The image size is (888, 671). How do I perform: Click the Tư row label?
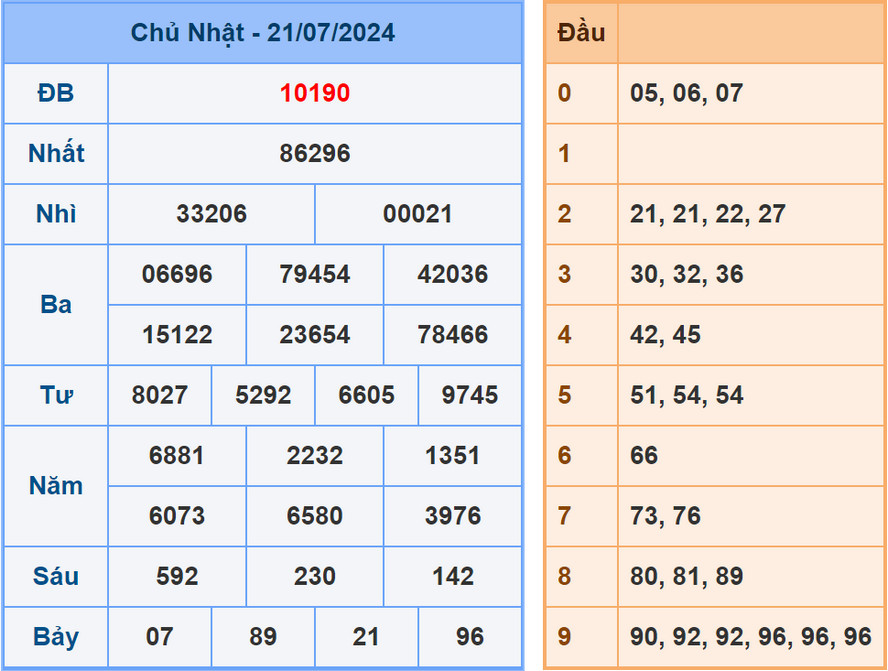[x=55, y=395]
